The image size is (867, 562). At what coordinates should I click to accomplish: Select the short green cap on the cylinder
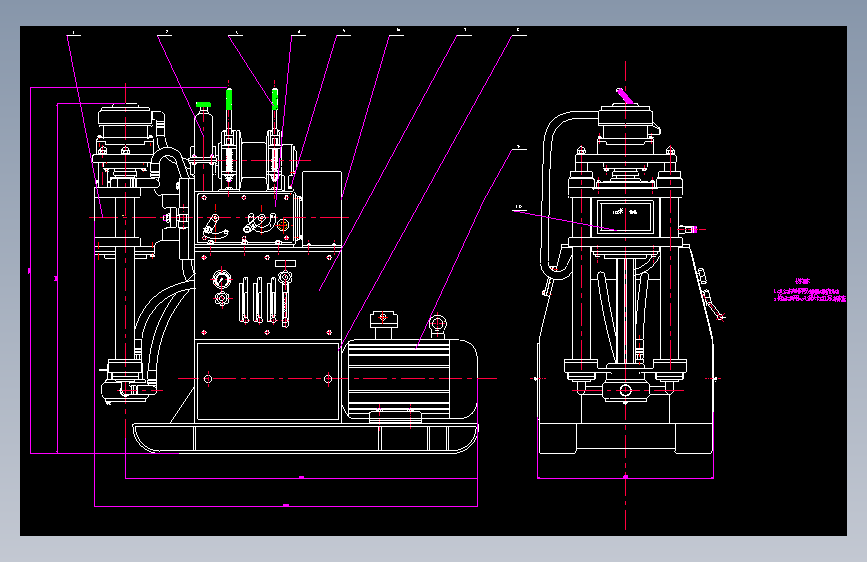[x=203, y=104]
